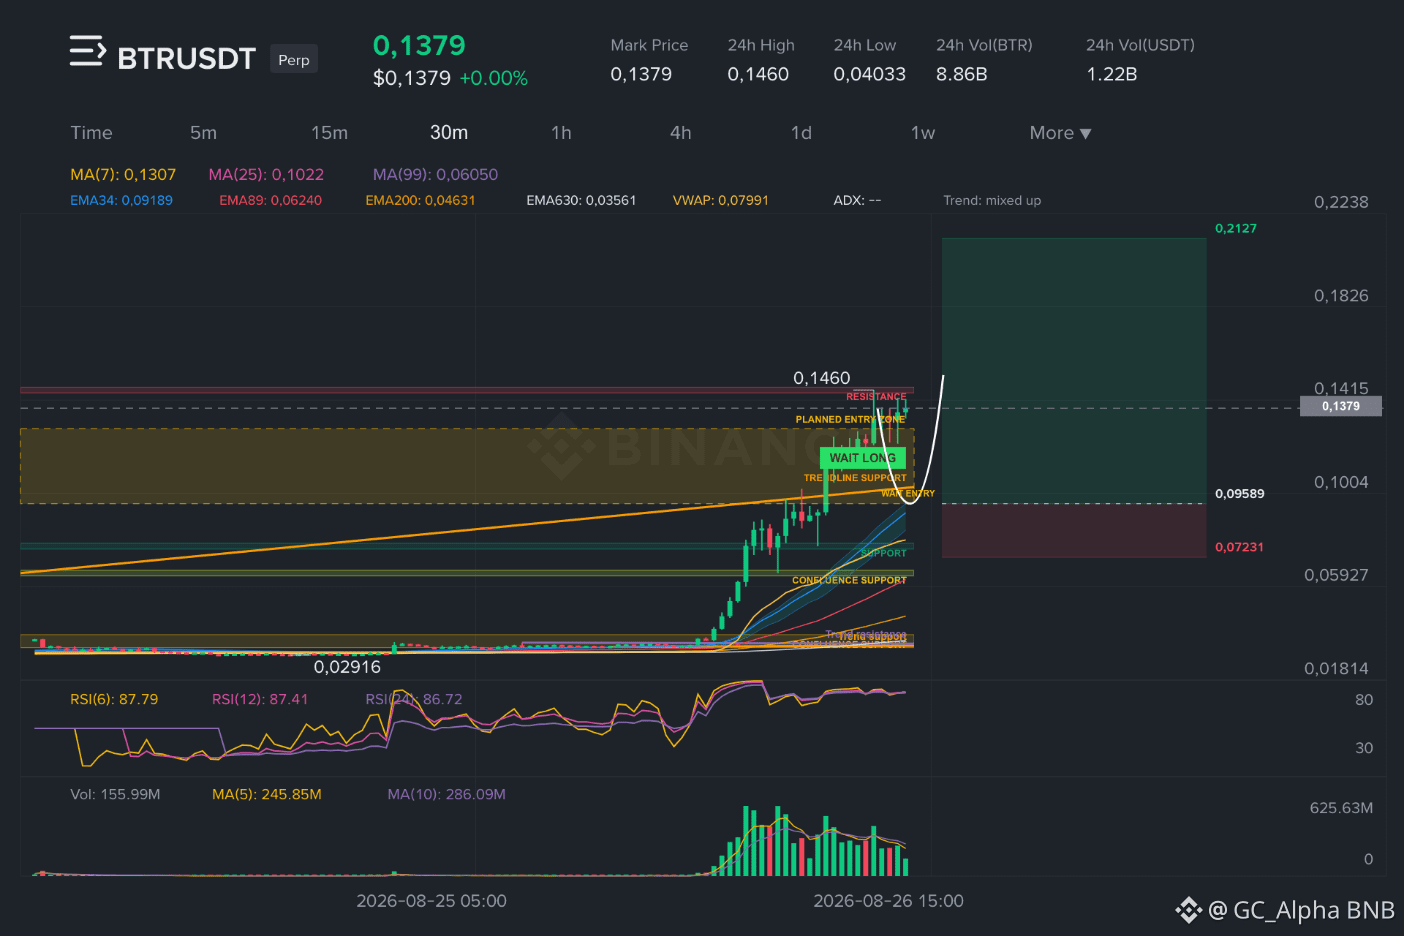This screenshot has width=1404, height=936.
Task: Click the 0,2127 take-profit price label
Action: pyautogui.click(x=1236, y=228)
